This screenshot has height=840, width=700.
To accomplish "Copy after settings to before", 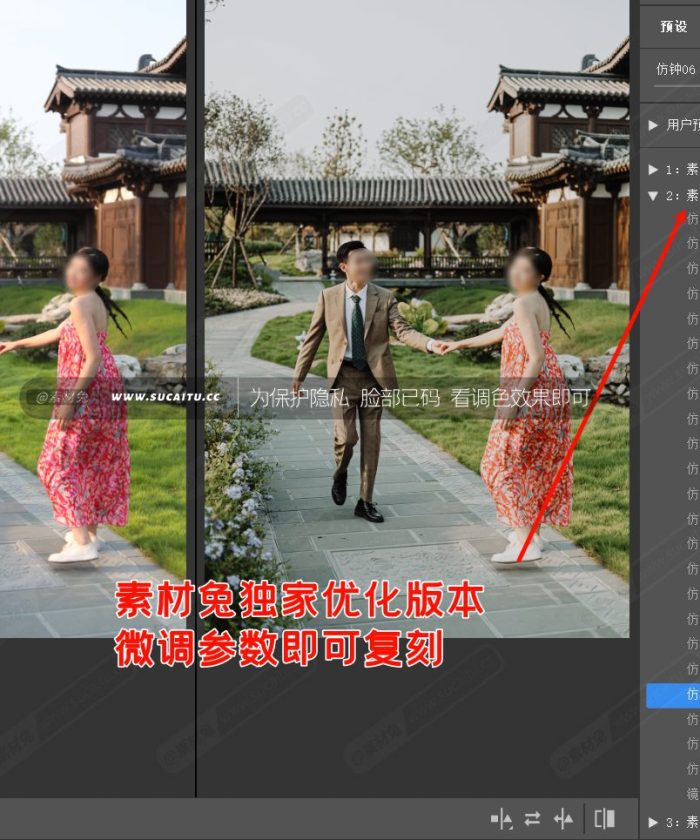I will [x=564, y=819].
